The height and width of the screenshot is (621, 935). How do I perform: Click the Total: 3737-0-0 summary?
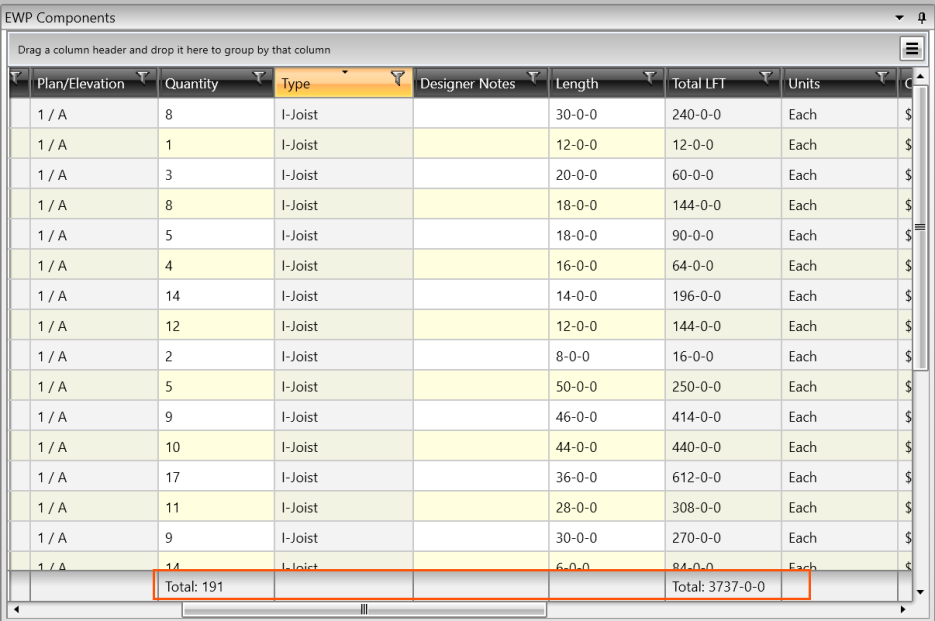pyautogui.click(x=718, y=586)
